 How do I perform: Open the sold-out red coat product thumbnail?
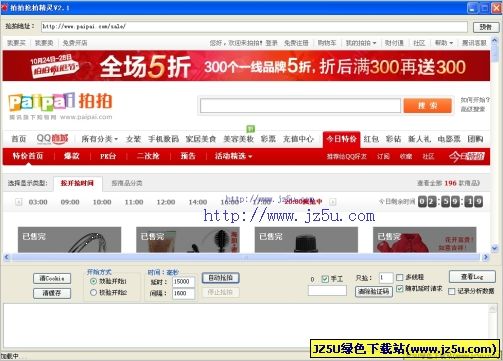(x=424, y=240)
